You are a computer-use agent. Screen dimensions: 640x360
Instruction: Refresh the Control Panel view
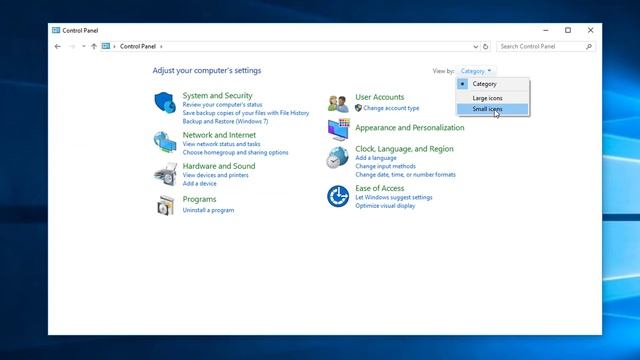(485, 47)
